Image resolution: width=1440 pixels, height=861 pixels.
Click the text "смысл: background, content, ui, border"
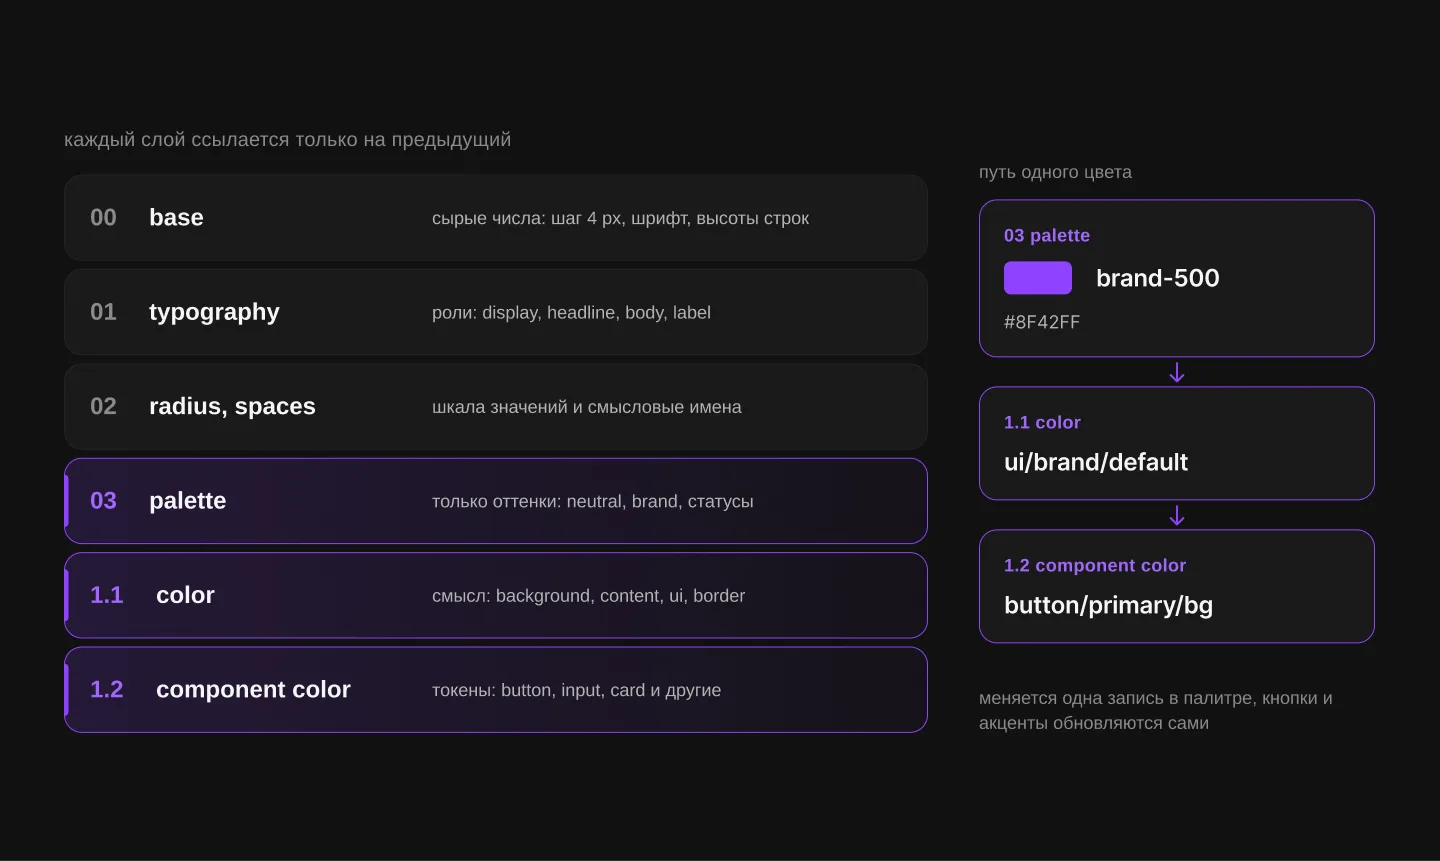(588, 596)
